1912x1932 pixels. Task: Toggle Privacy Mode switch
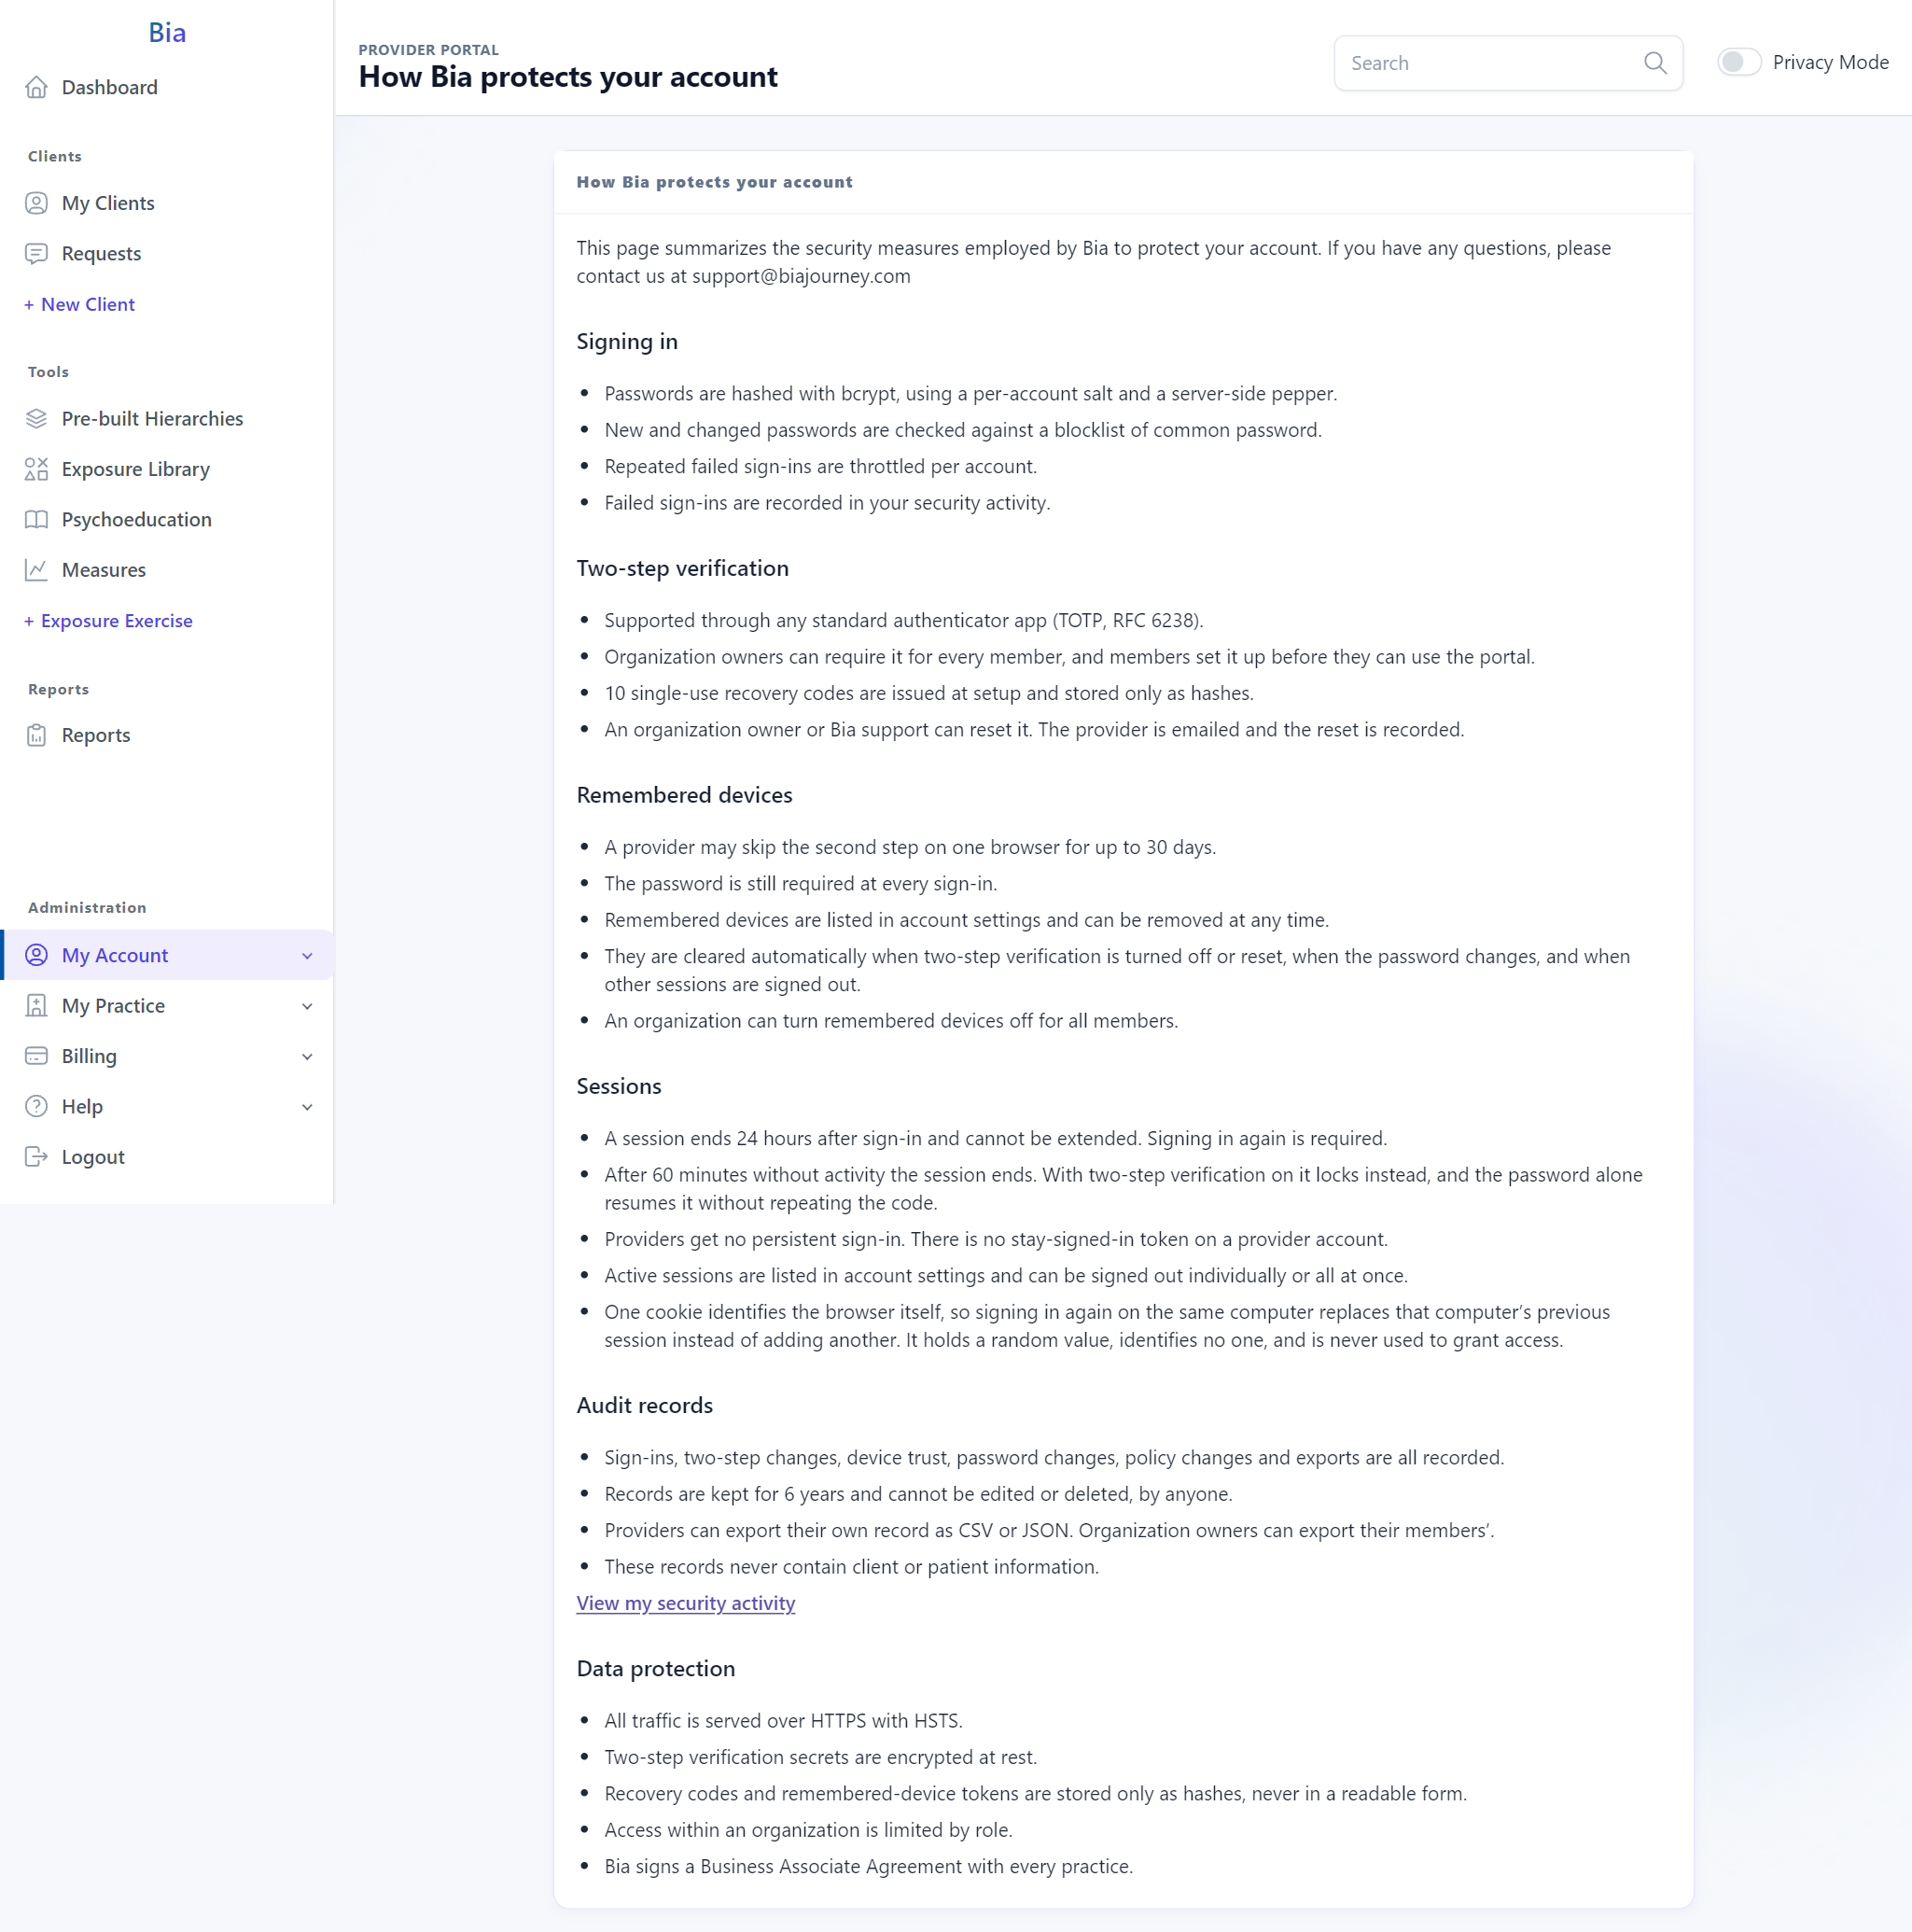[x=1739, y=62]
